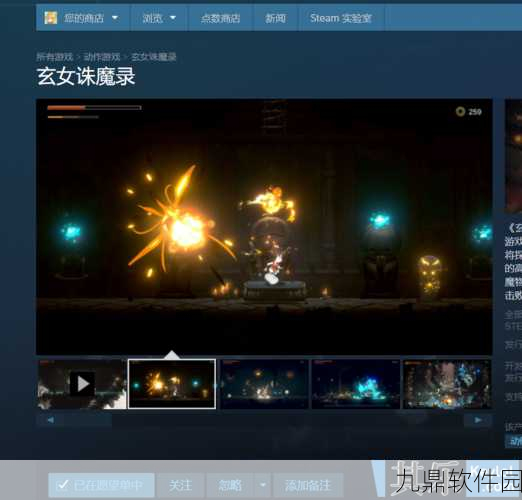The height and width of the screenshot is (500, 522).
Task: Open the 点数商店 tab
Action: 220,18
